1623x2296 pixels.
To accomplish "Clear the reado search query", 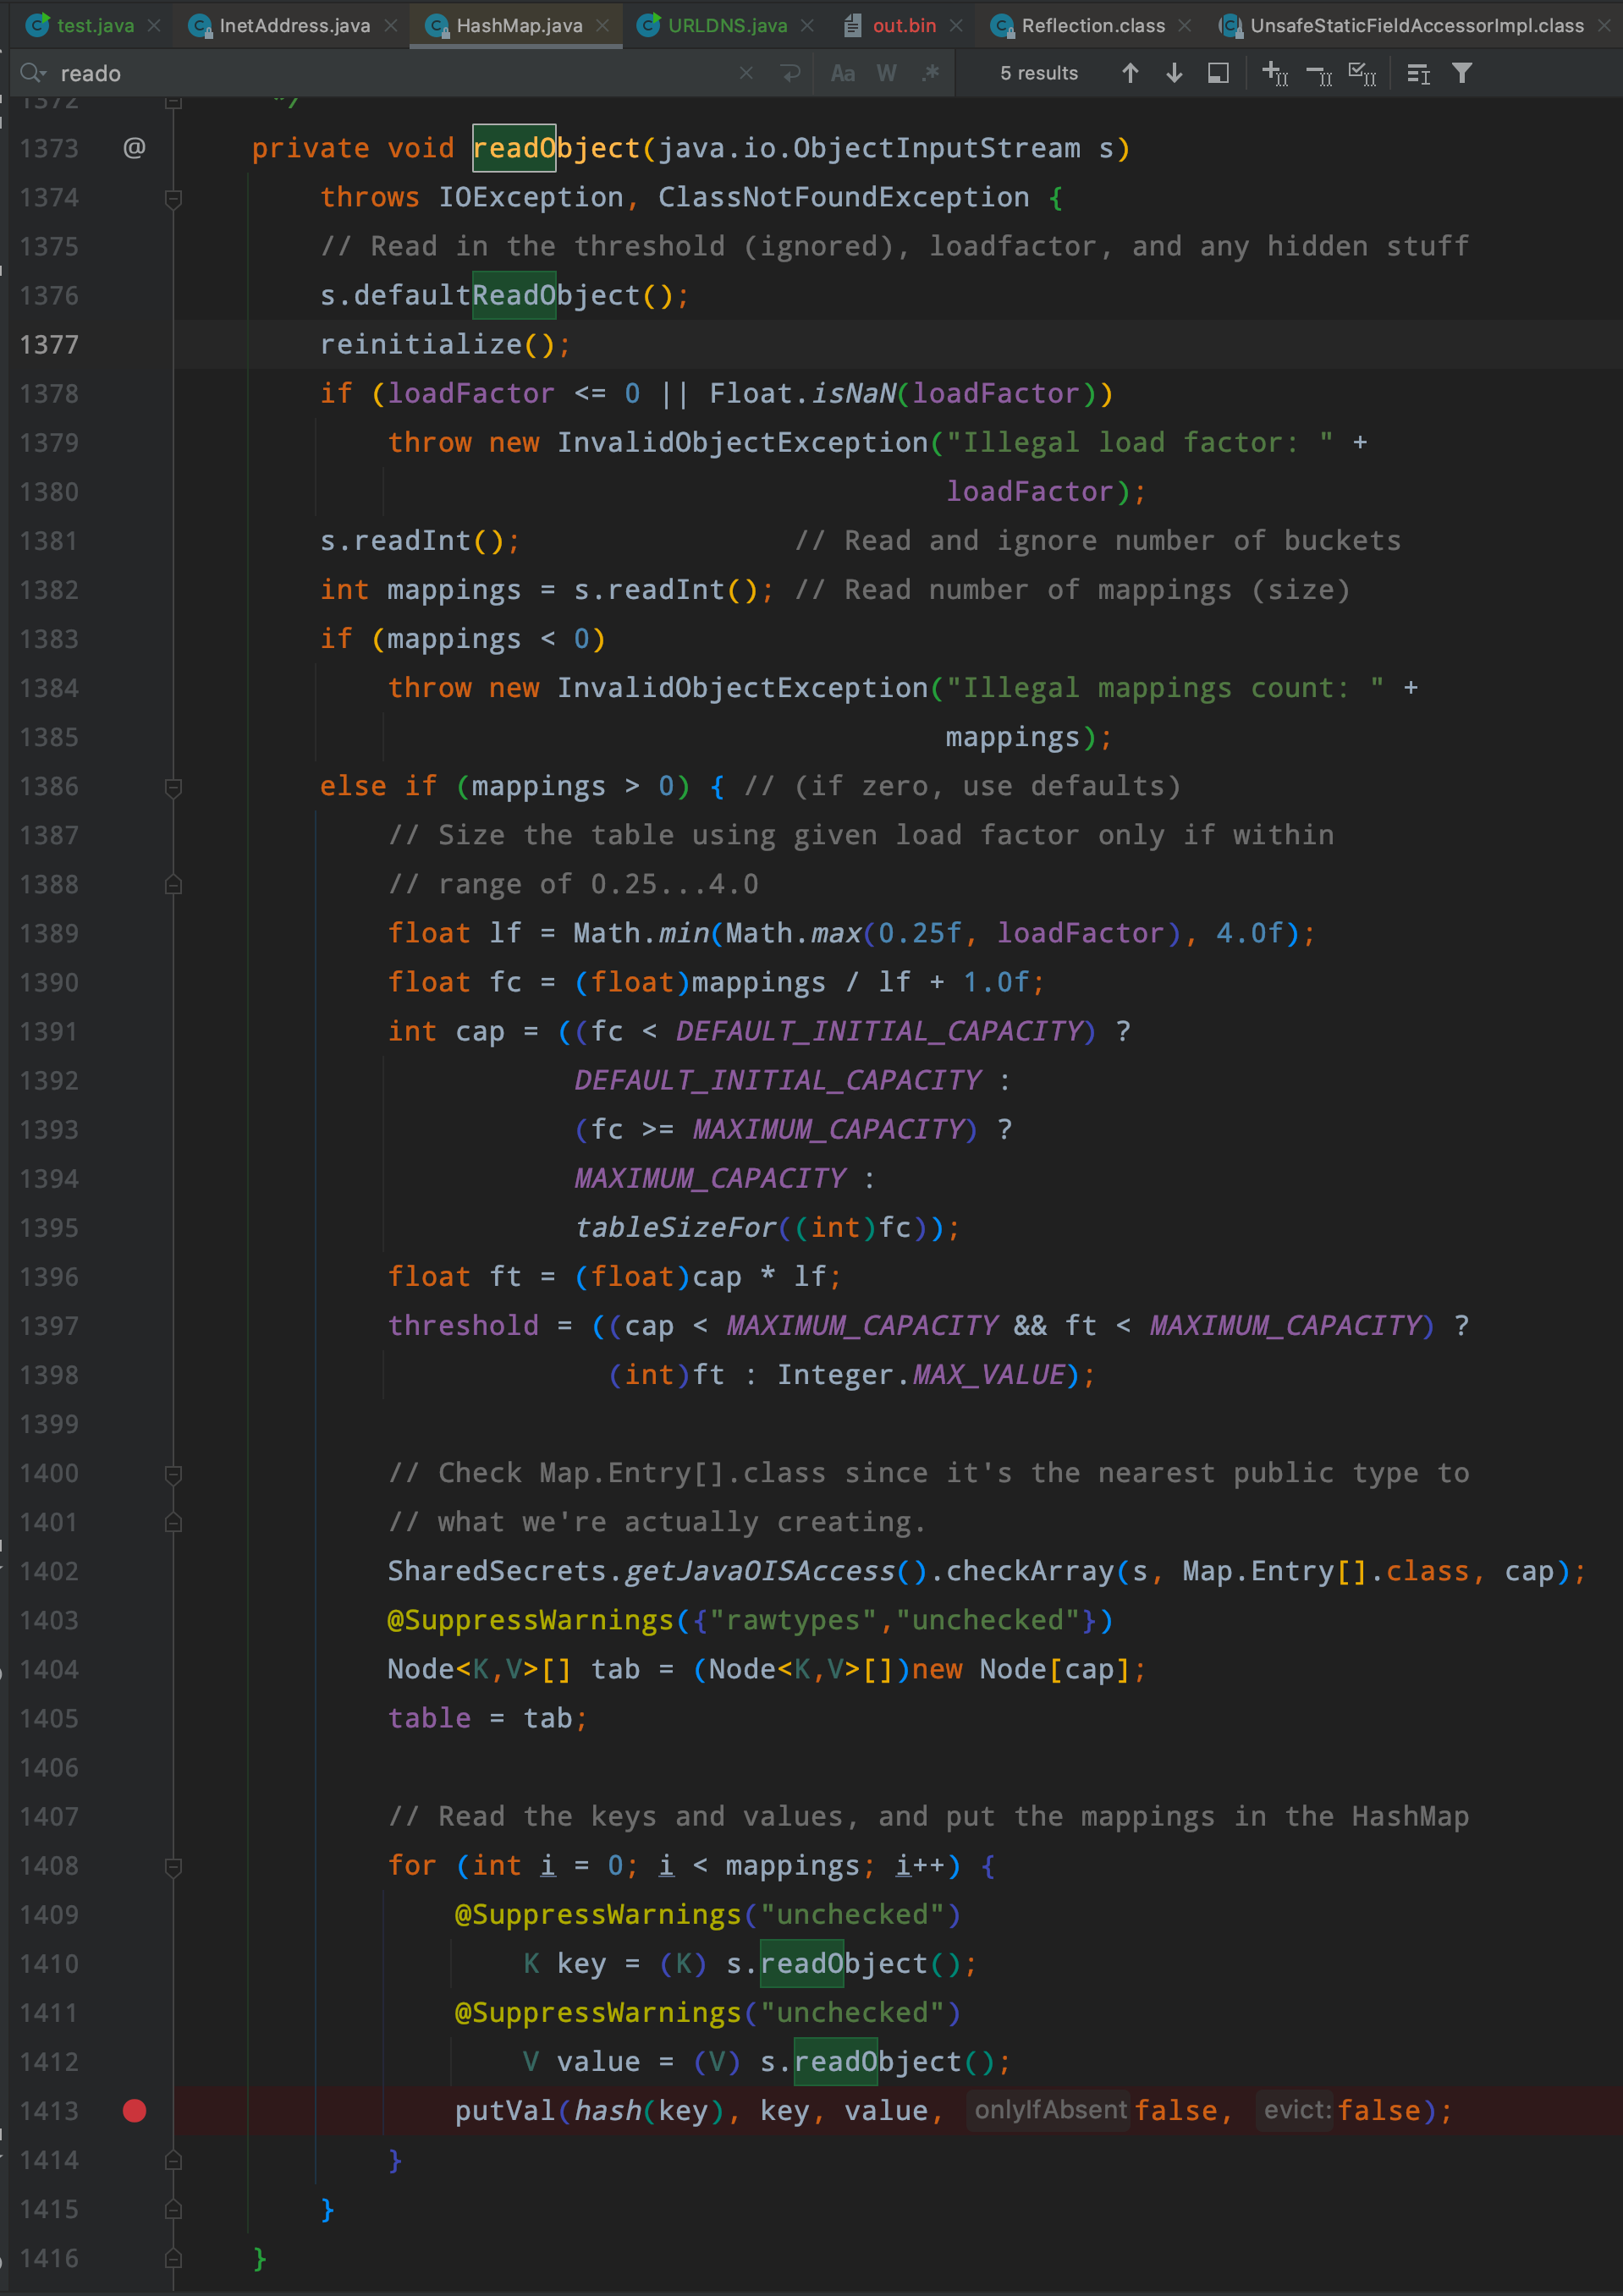I will 746,72.
